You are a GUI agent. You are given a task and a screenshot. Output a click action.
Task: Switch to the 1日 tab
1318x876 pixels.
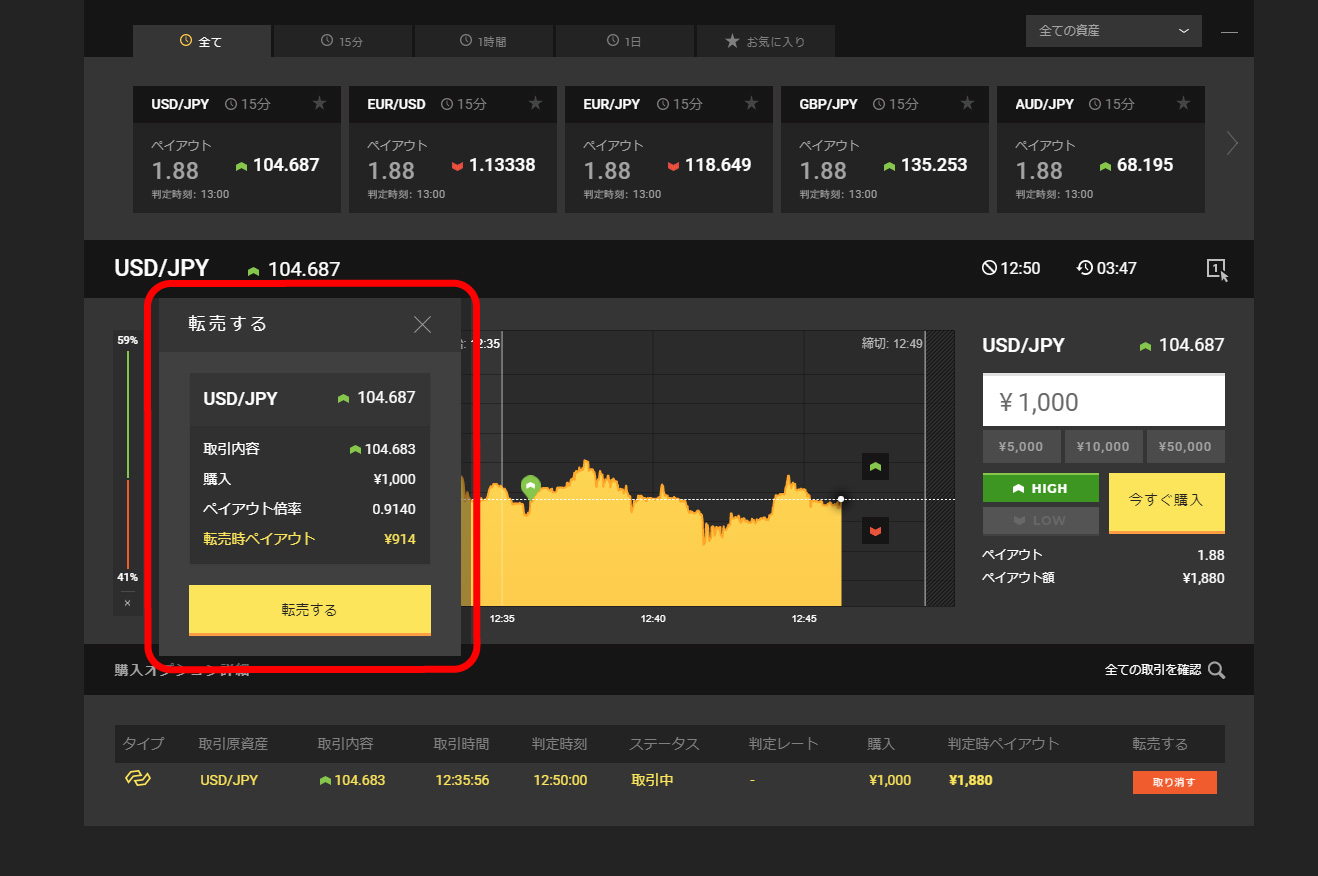click(x=624, y=41)
